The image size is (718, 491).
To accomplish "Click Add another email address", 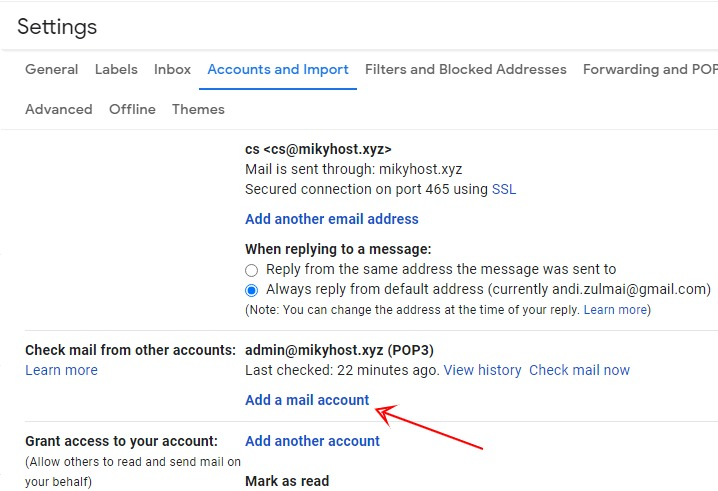I will coord(332,219).
